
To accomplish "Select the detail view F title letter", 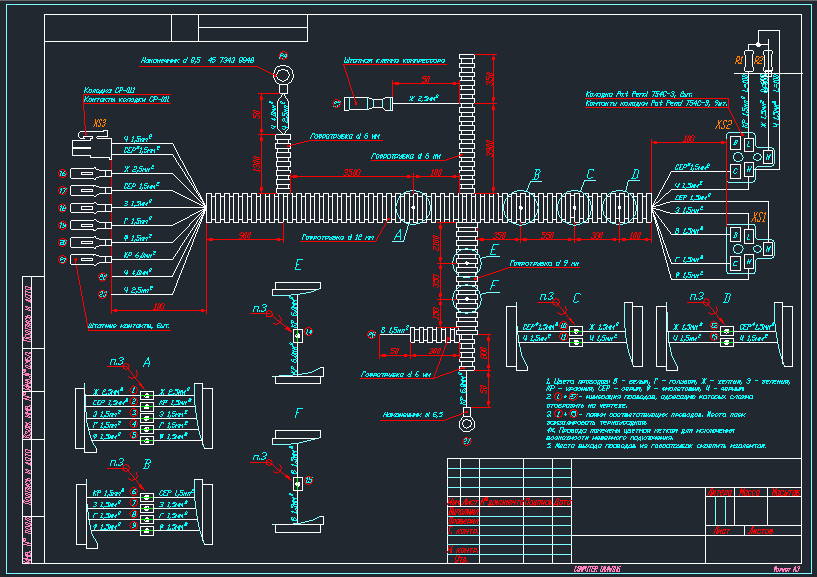I will pyautogui.click(x=297, y=411).
